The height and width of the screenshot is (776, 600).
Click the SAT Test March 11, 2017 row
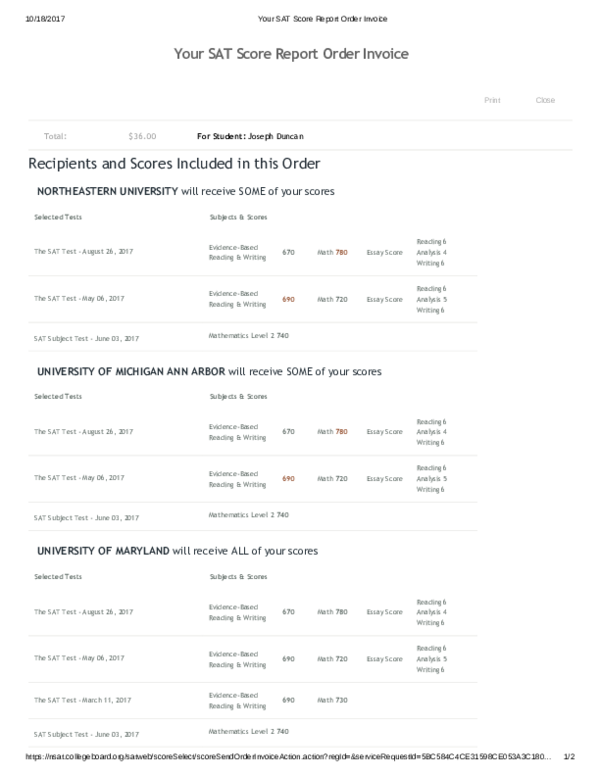pyautogui.click(x=82, y=701)
